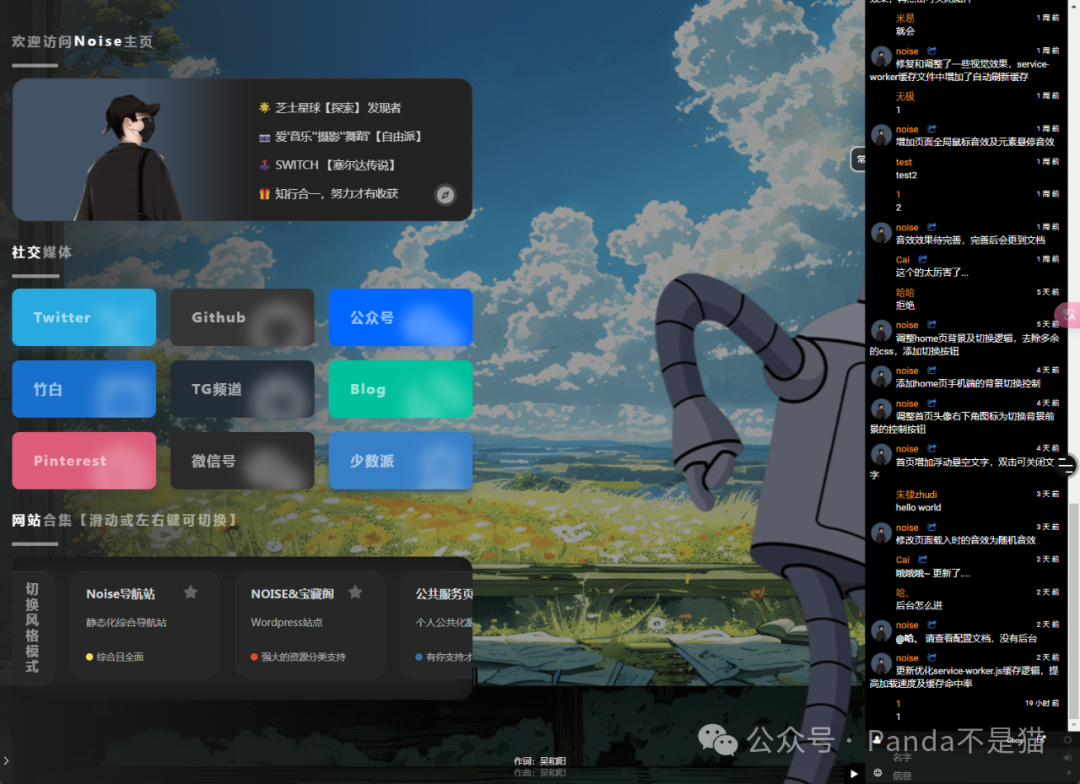Toggle 切换风格模式 style switch
1080x784 pixels.
coord(32,627)
